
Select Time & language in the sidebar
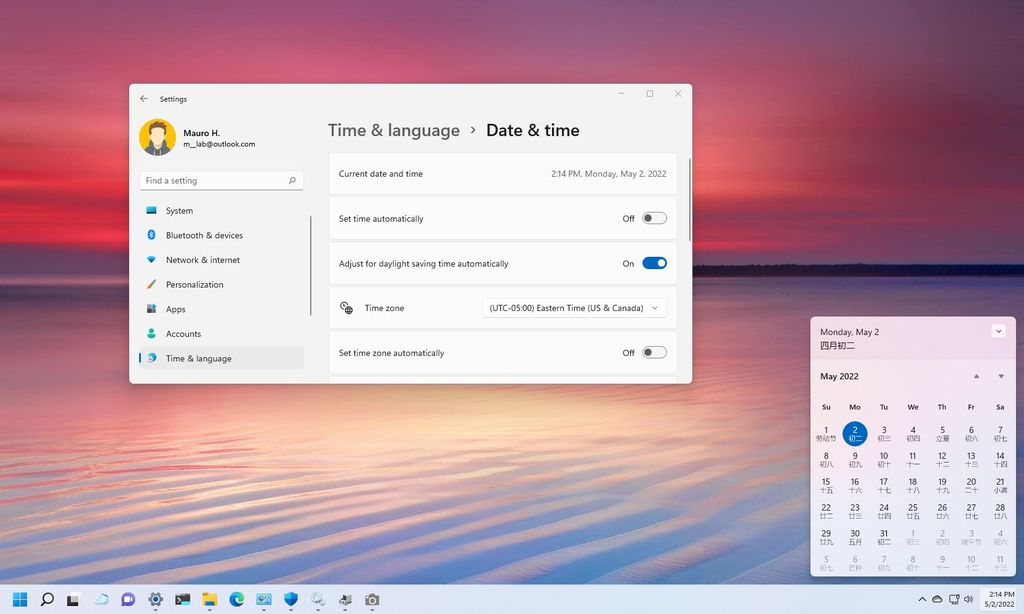pos(196,358)
